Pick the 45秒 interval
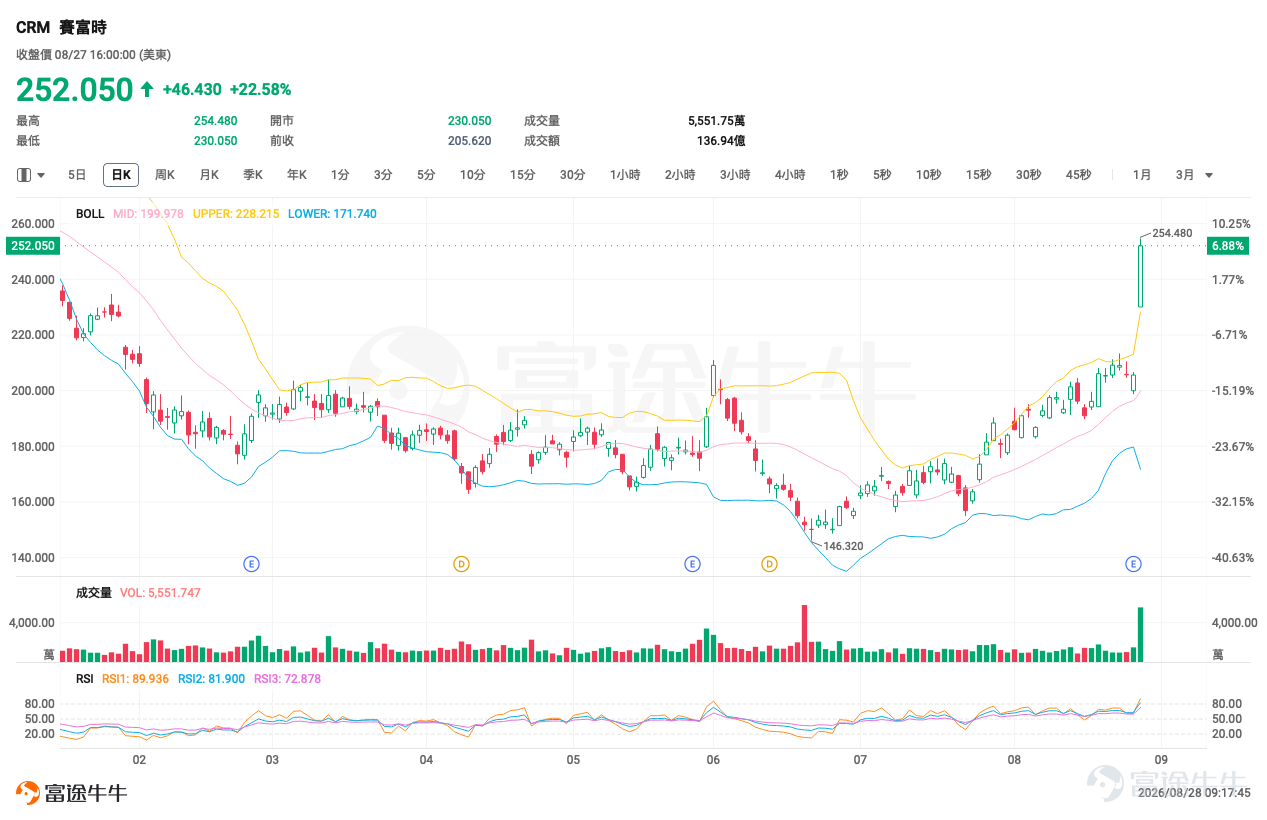Viewport: 1267px width, 820px height. [1078, 175]
